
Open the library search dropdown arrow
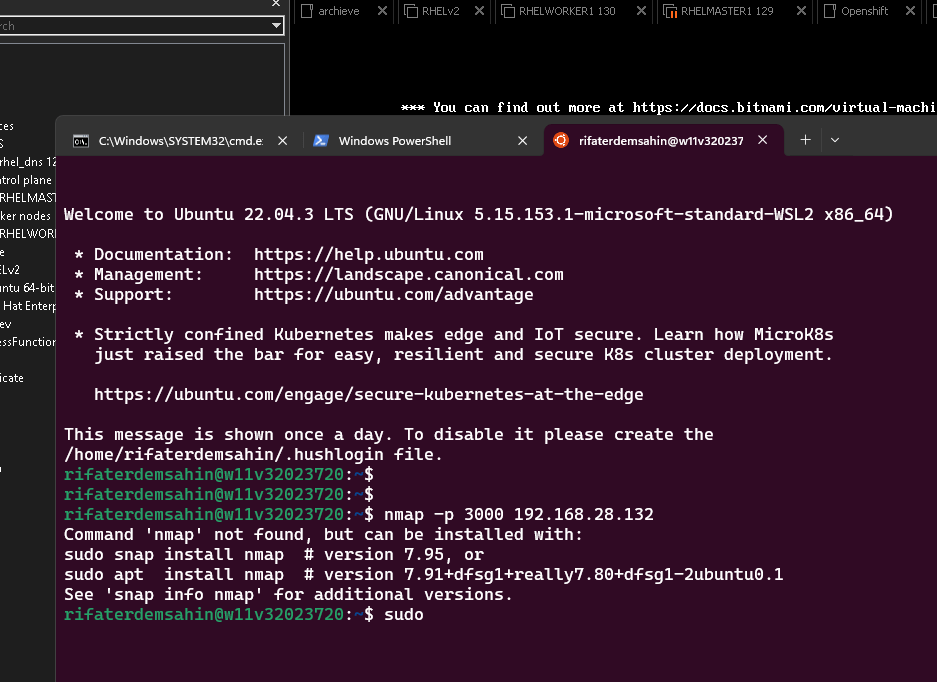click(x=276, y=26)
